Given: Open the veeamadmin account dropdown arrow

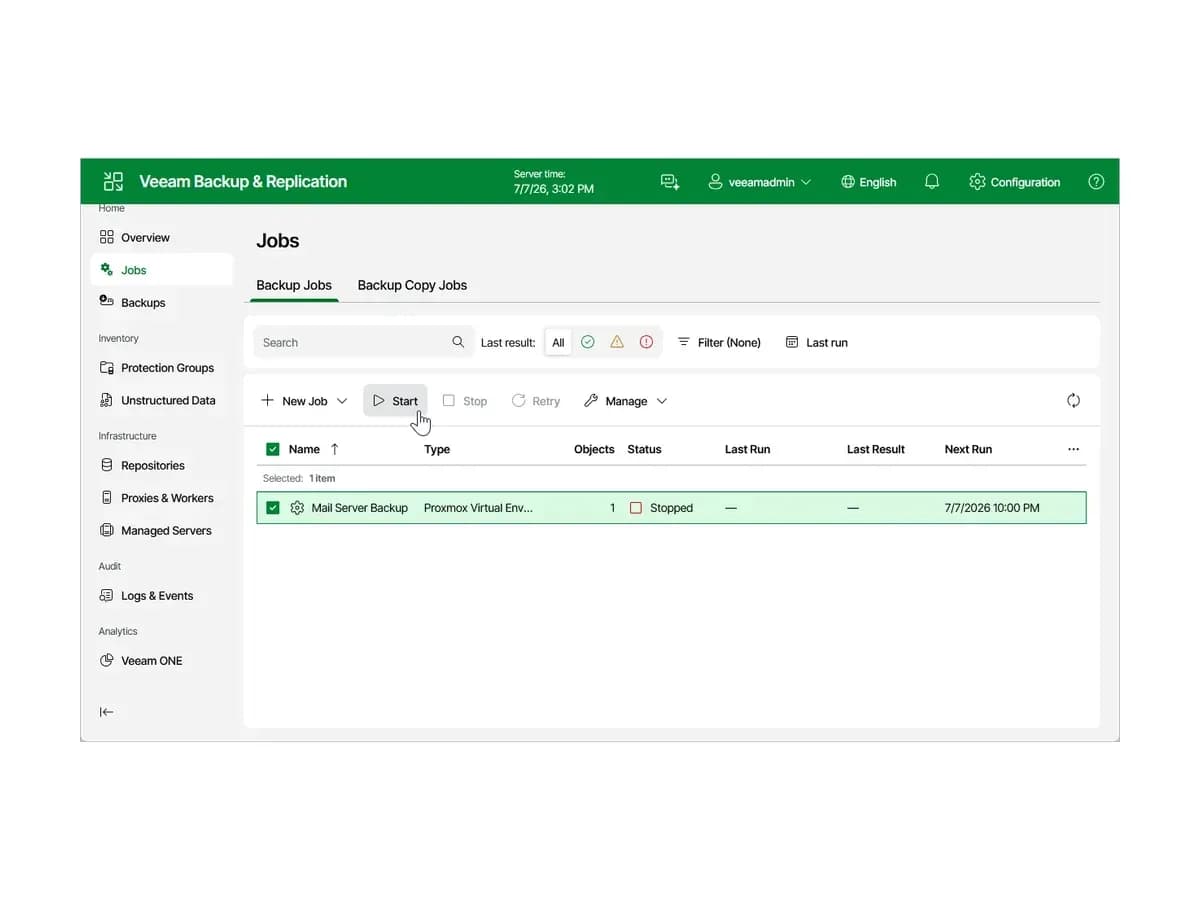Looking at the screenshot, I should click(806, 182).
